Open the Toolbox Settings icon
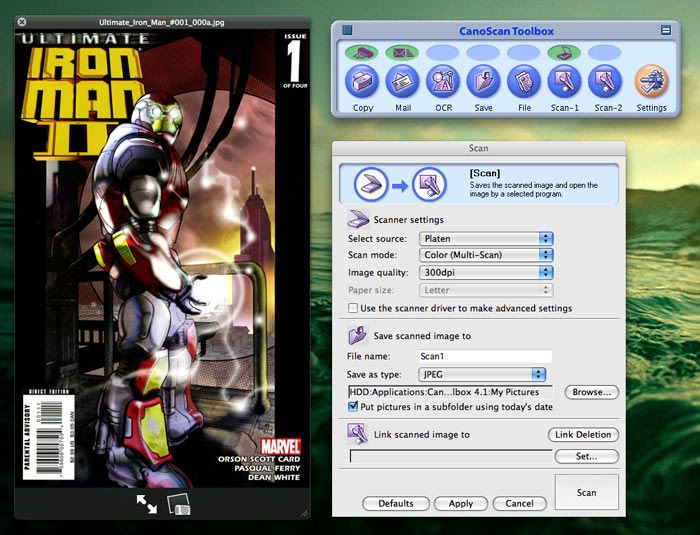 coord(651,81)
